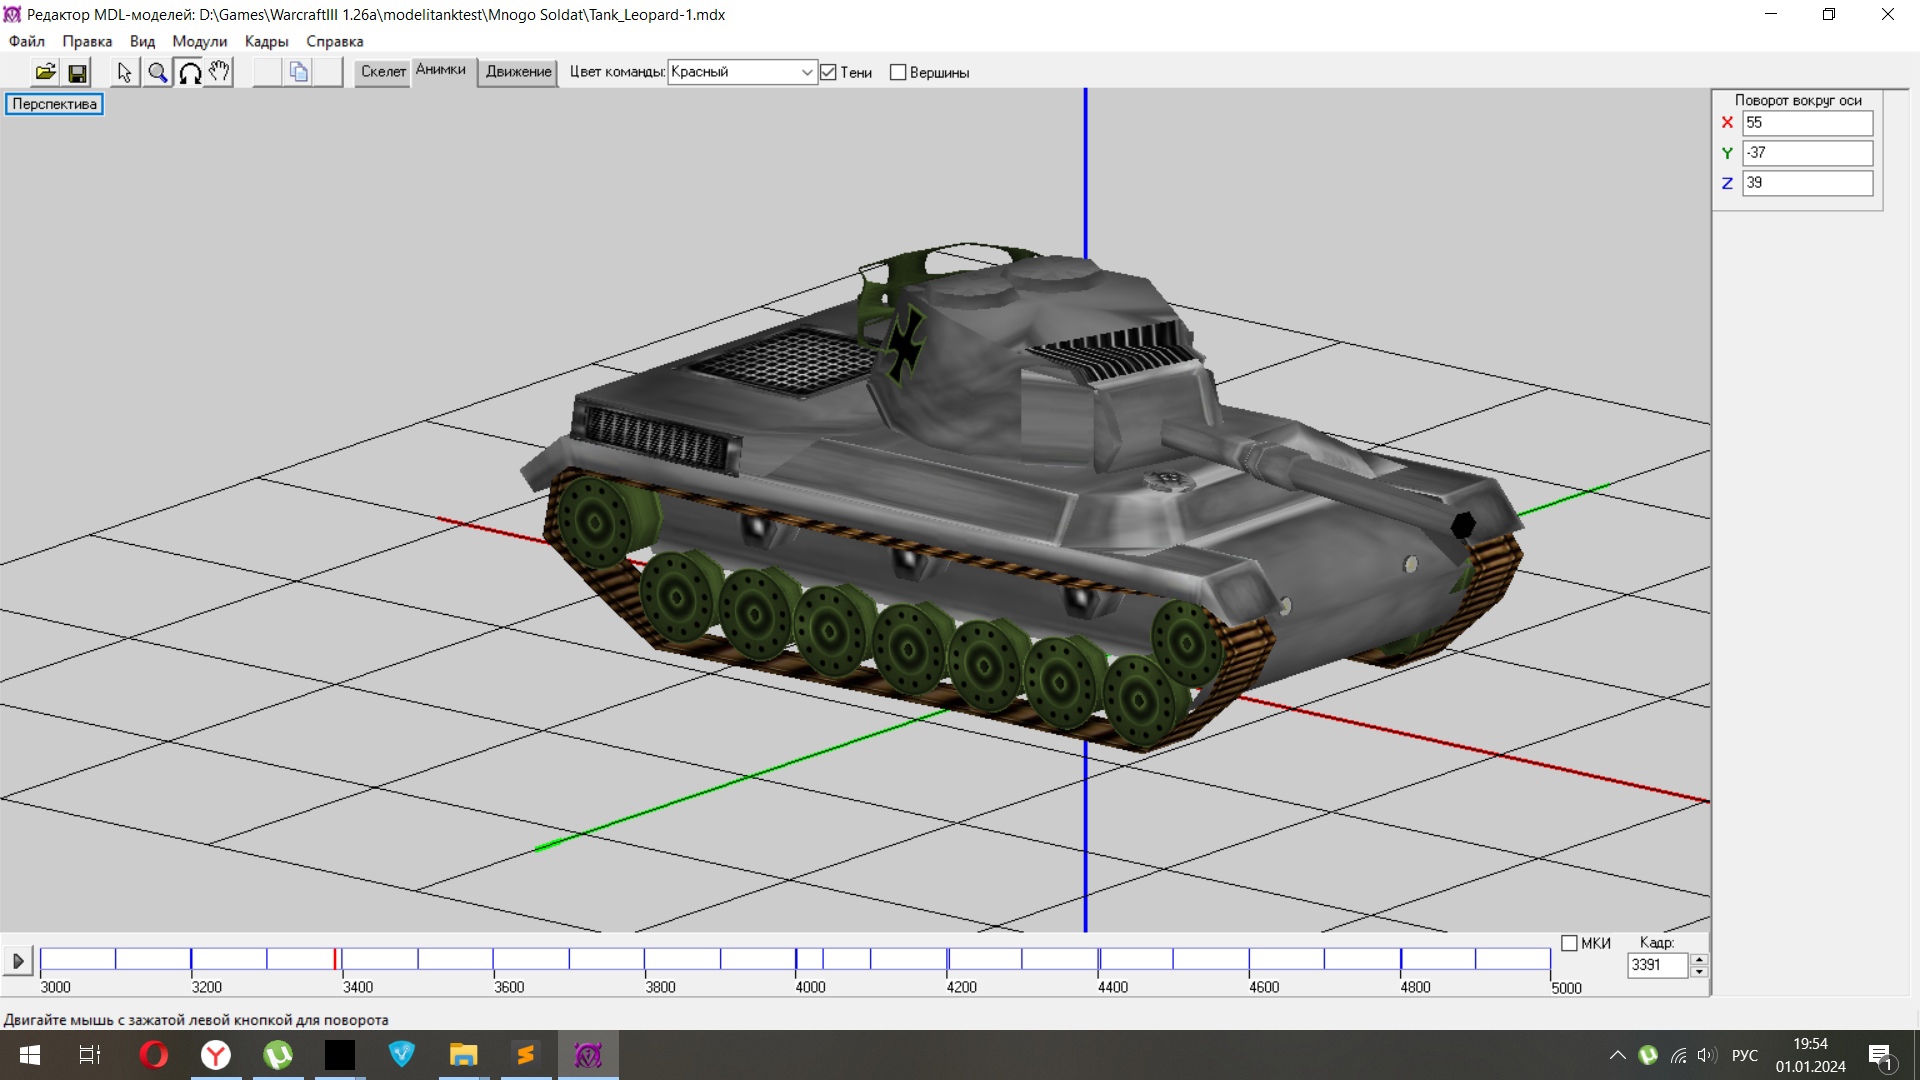
Task: Disable the Тени shadows checkbox
Action: click(828, 72)
